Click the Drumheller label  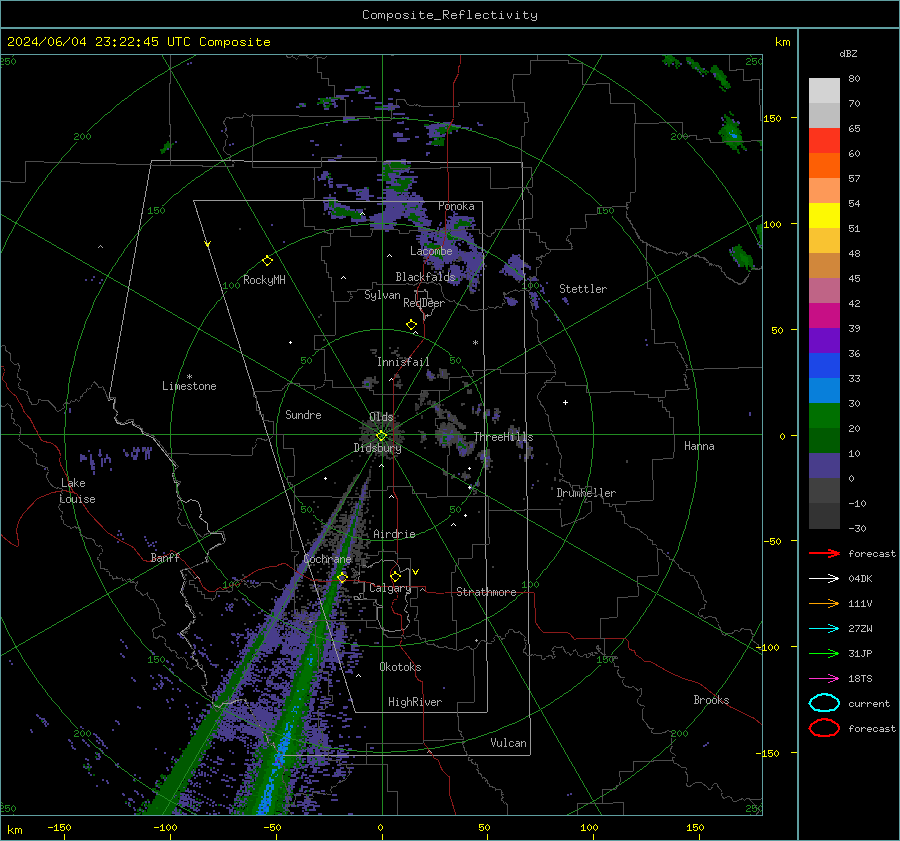click(586, 493)
